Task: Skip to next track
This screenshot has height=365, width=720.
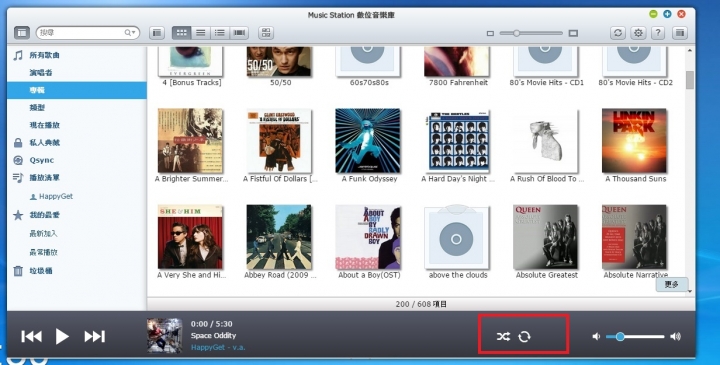Action: pos(95,337)
